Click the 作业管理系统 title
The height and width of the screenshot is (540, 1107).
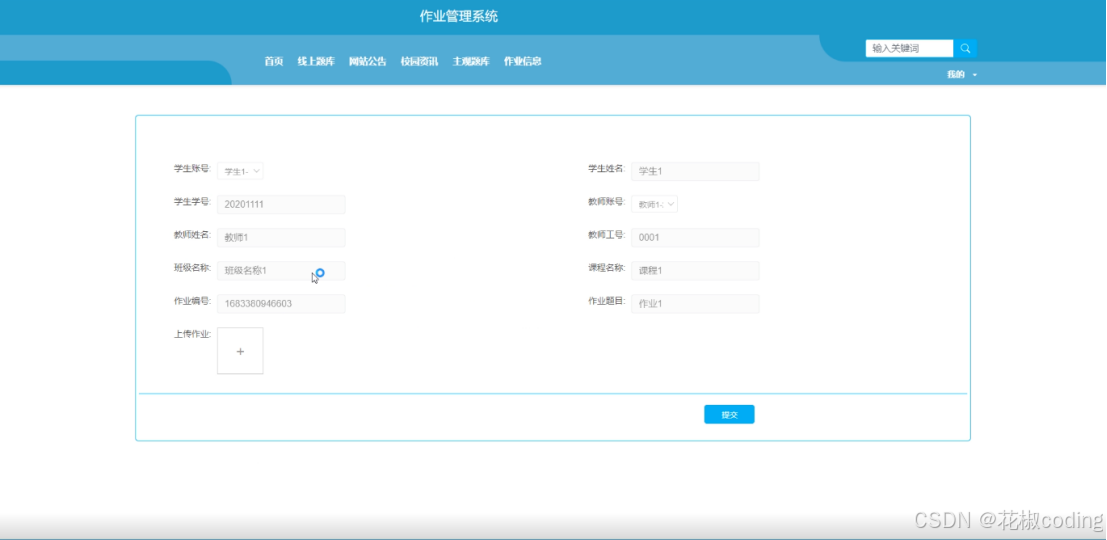(459, 16)
